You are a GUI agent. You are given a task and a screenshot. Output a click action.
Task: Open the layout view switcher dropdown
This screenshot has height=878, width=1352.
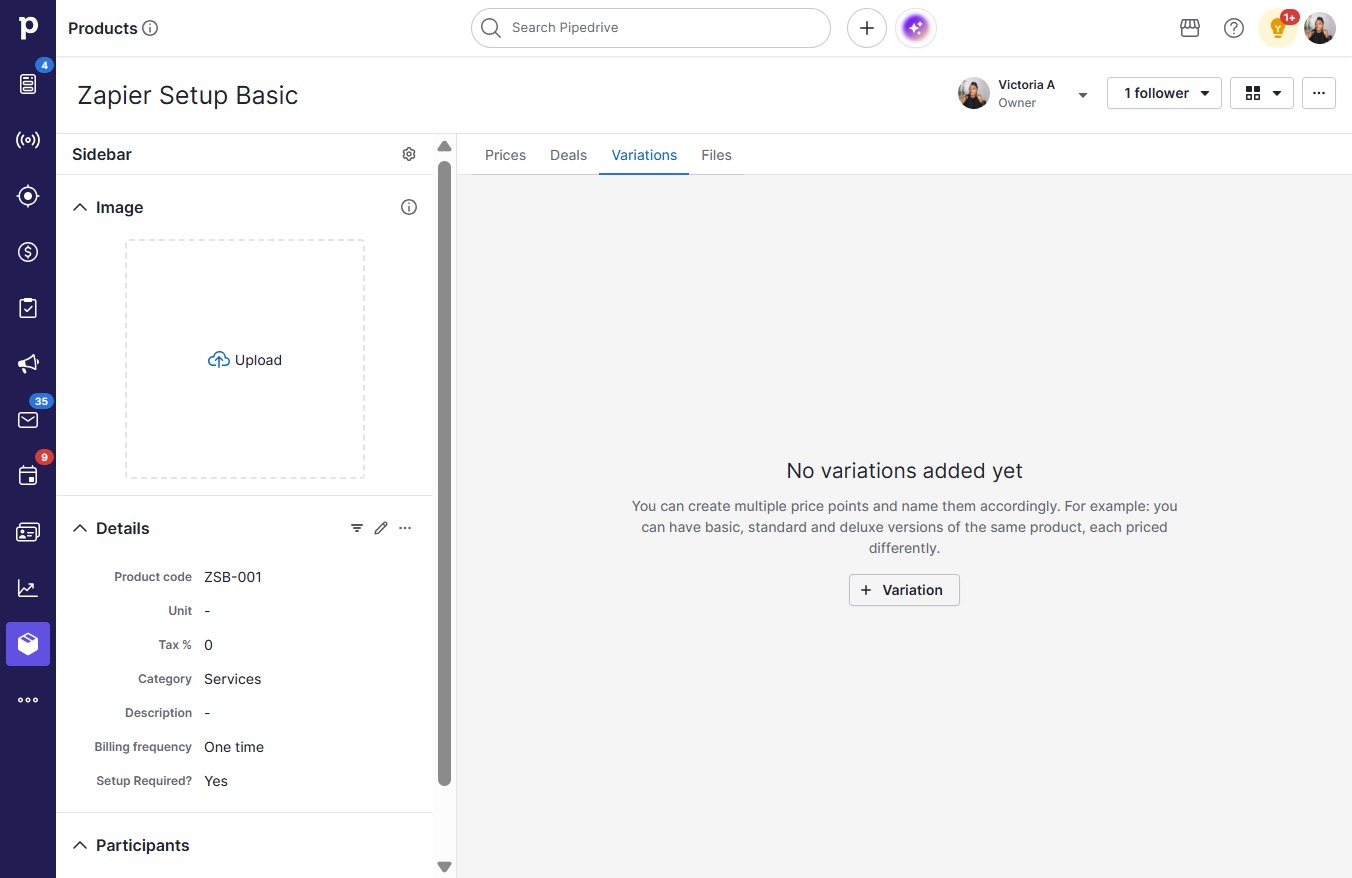click(x=1262, y=93)
